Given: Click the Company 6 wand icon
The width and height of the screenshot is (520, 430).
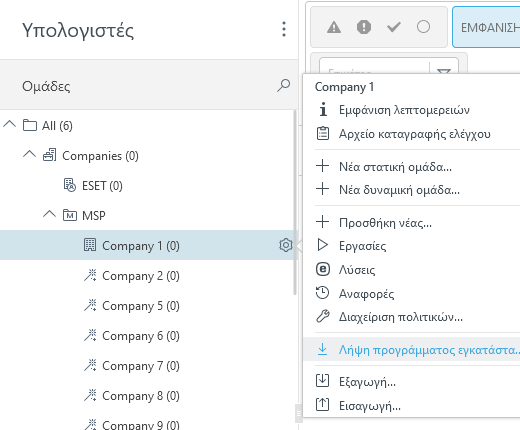Looking at the screenshot, I should 90,335.
